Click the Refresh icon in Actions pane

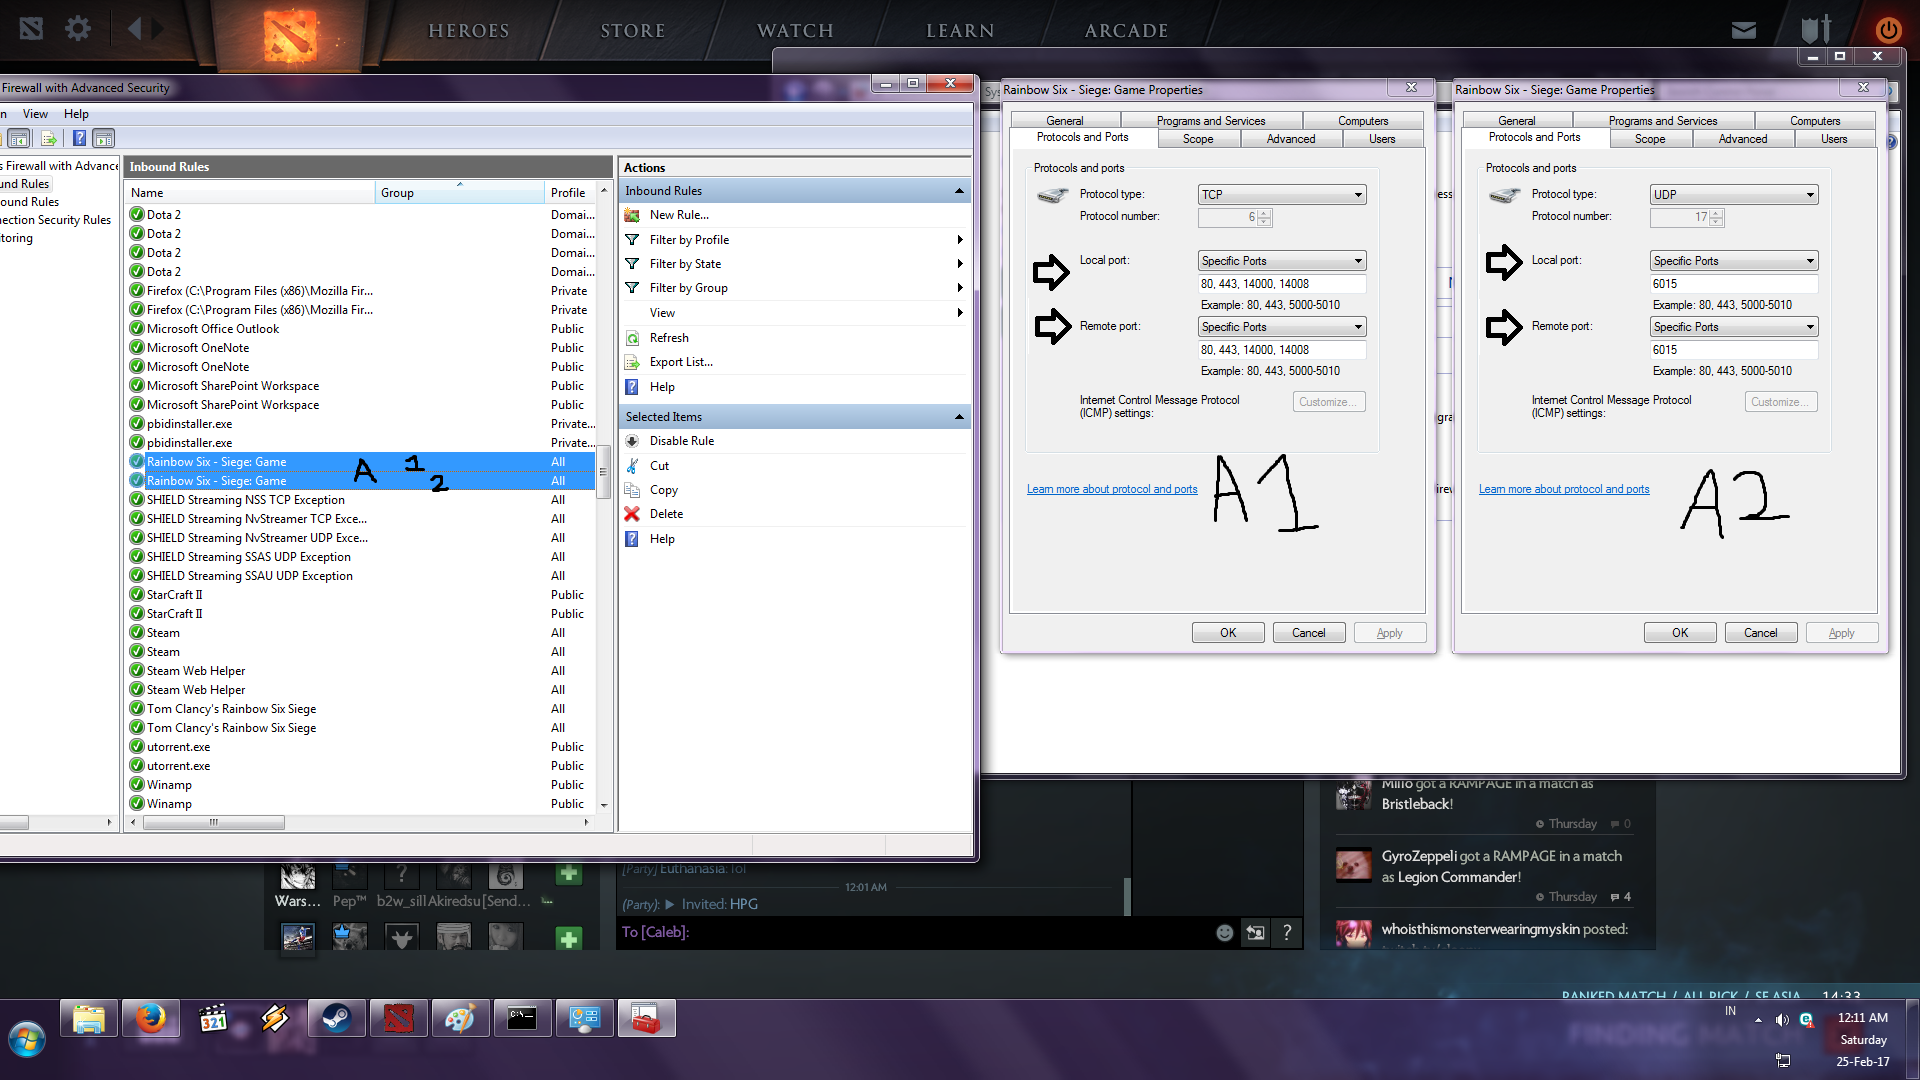(632, 338)
